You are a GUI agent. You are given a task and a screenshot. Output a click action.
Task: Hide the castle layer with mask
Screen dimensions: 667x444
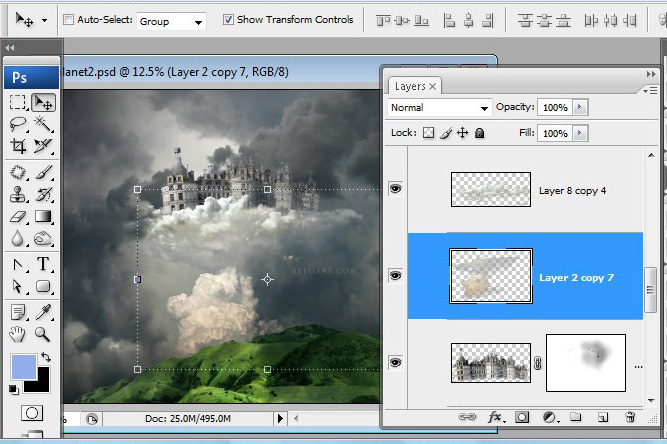tap(396, 362)
